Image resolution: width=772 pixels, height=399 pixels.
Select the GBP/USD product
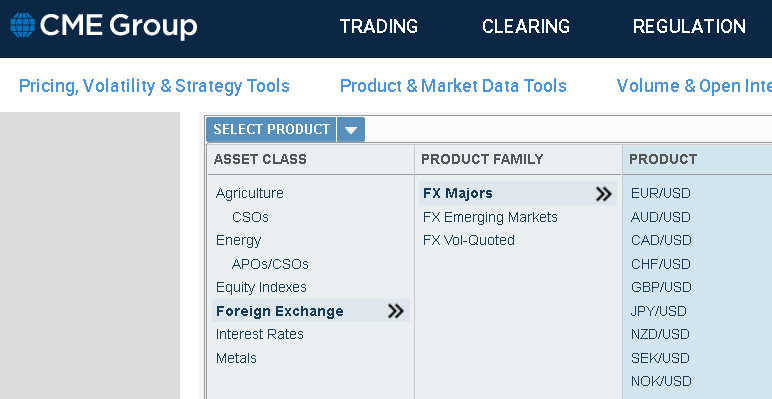[661, 287]
